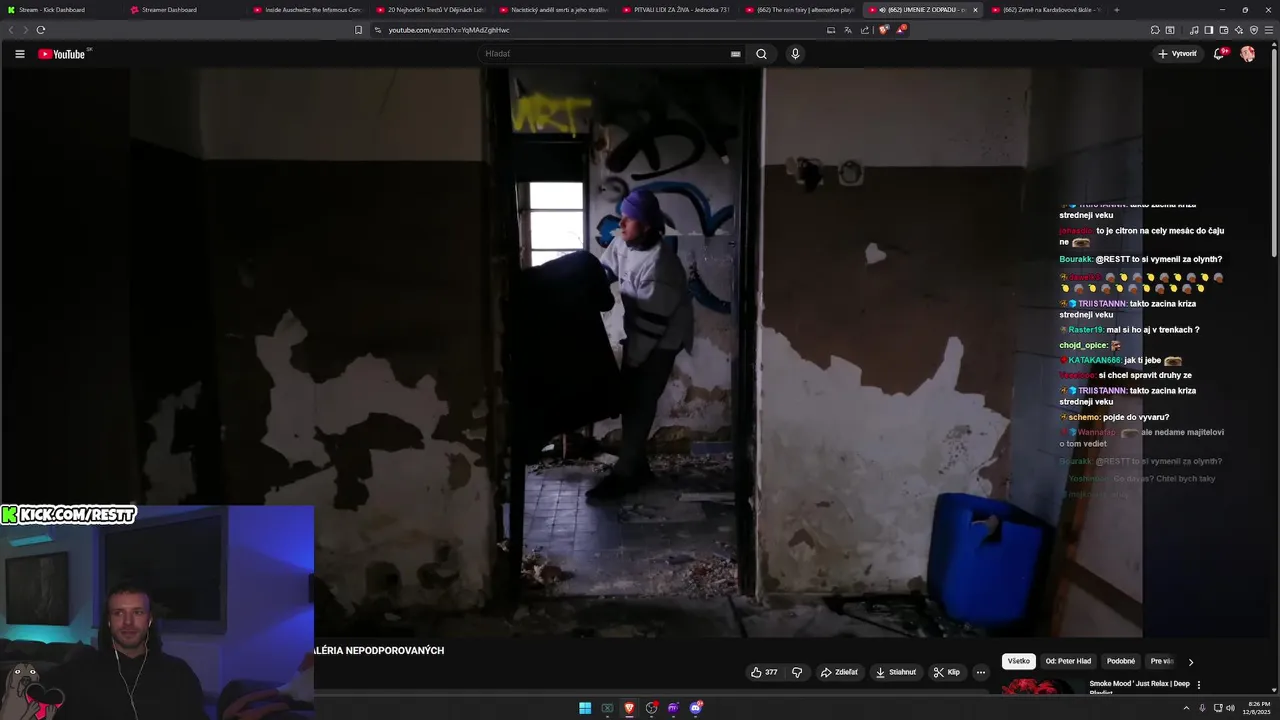Go to the YouTube home logo
The height and width of the screenshot is (720, 1280).
click(x=62, y=54)
